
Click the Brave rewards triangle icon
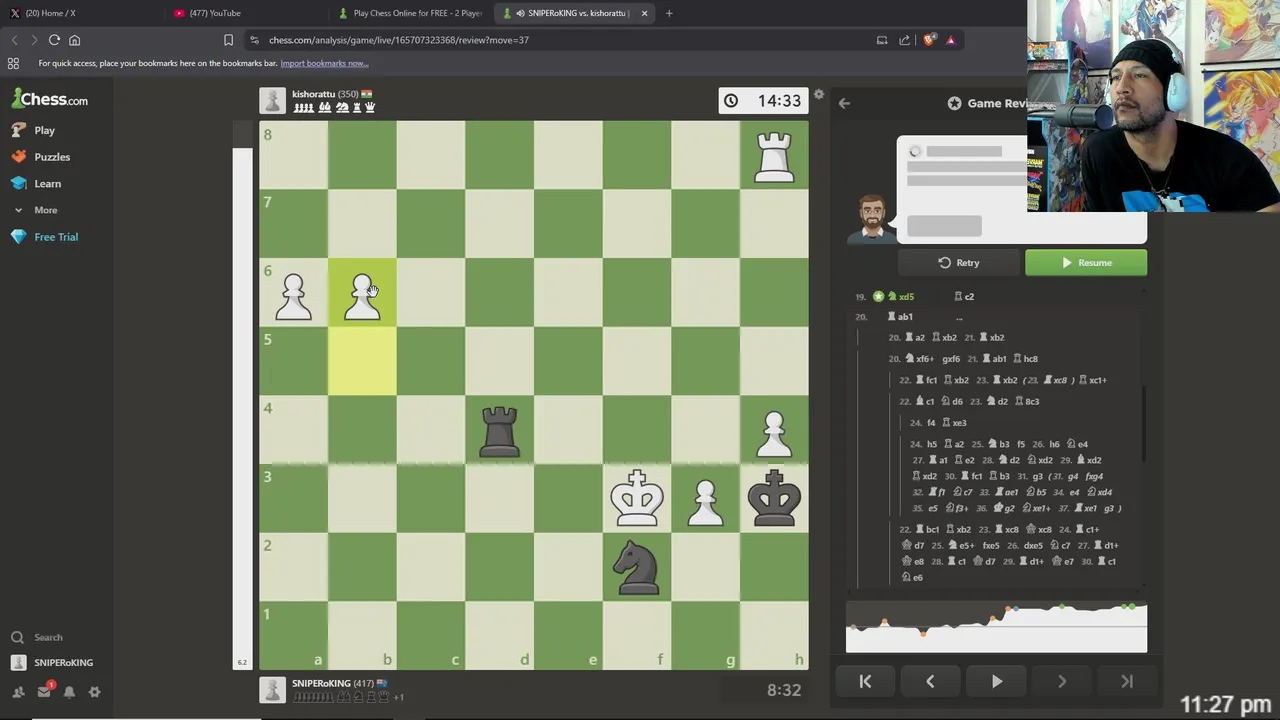click(950, 40)
